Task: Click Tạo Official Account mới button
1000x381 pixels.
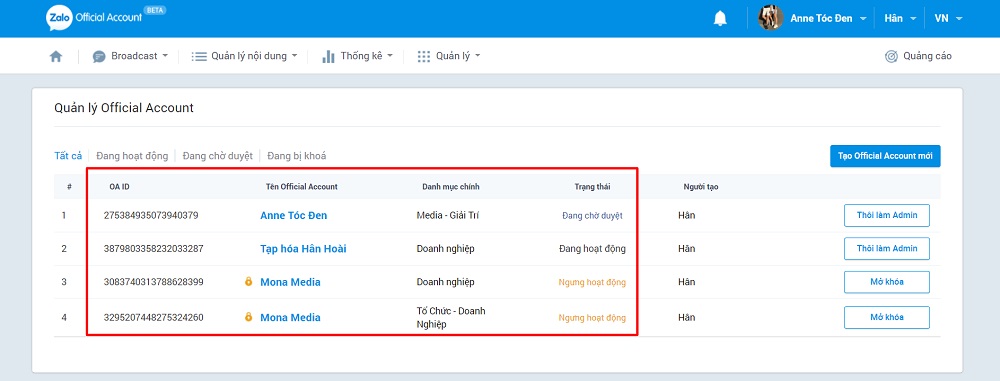Action: 885,156
